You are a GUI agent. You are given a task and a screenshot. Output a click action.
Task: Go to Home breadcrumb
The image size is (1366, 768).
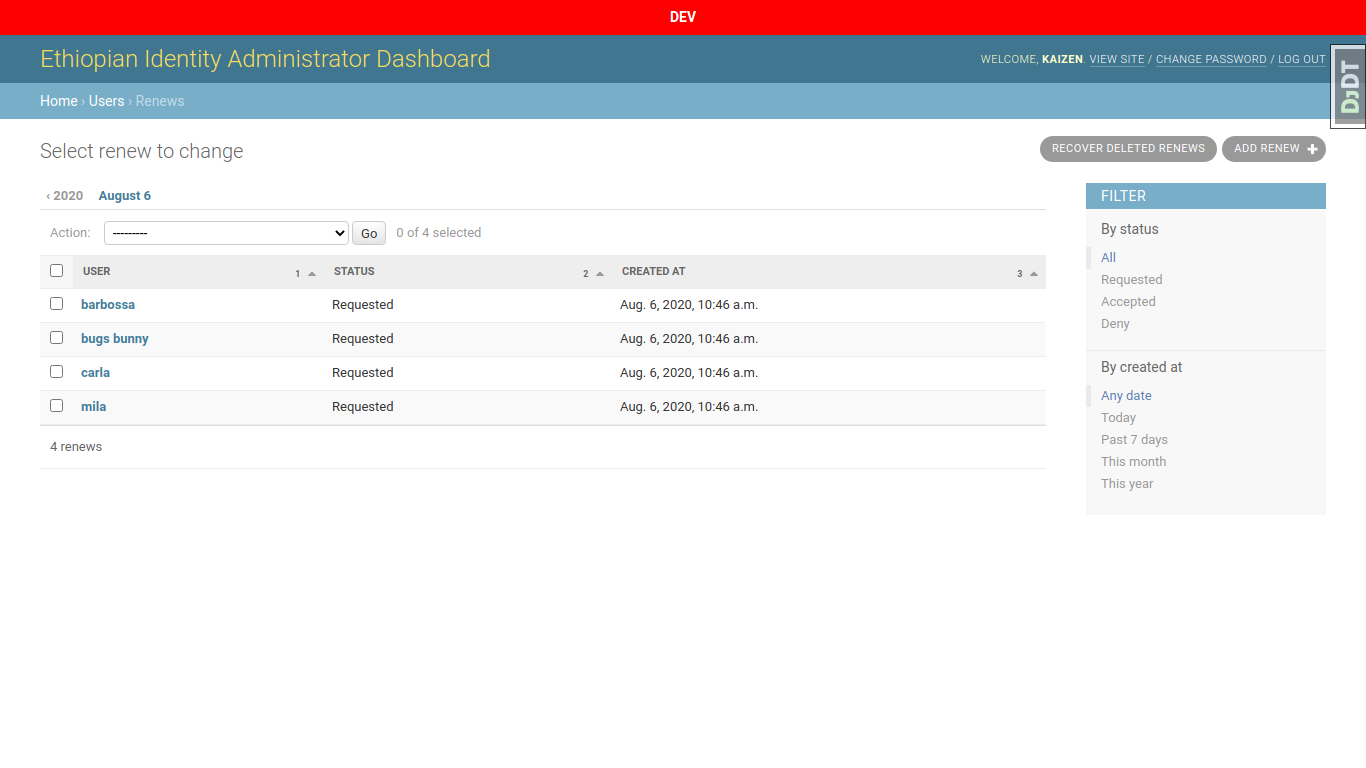pyautogui.click(x=59, y=101)
